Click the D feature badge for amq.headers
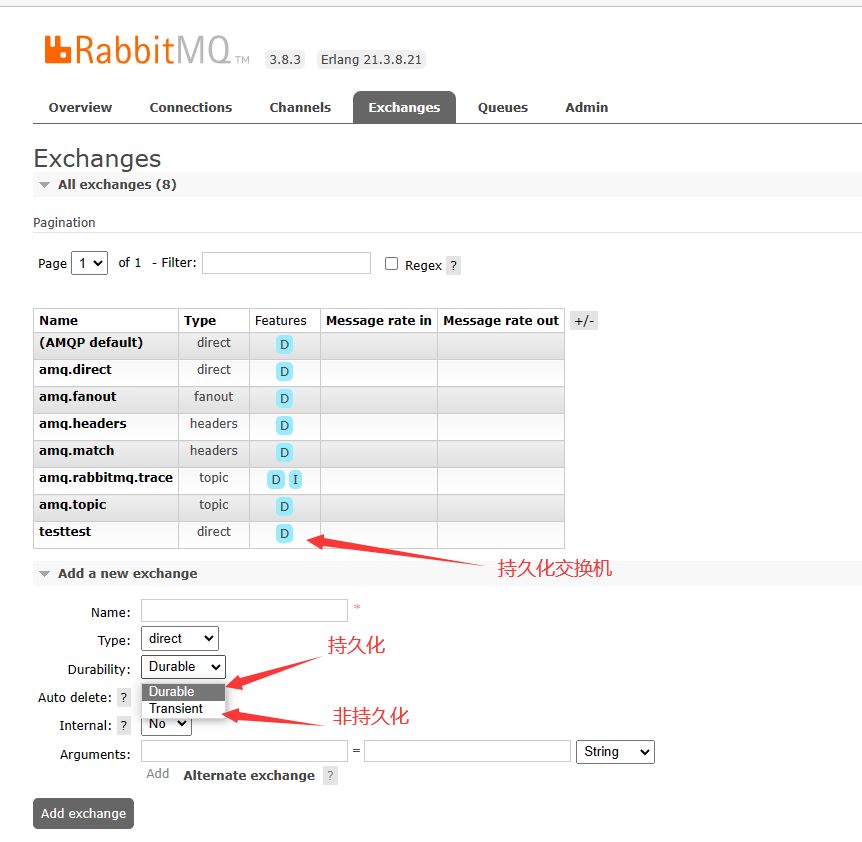 [x=284, y=425]
